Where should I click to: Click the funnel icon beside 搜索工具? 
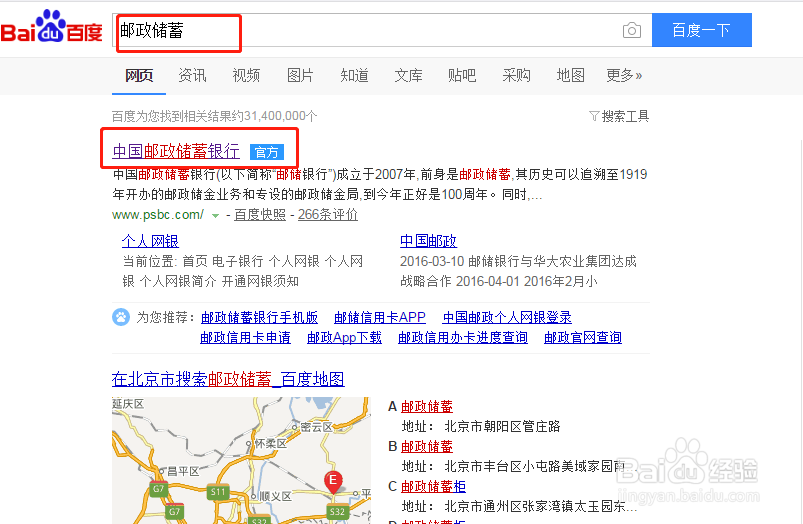(594, 116)
